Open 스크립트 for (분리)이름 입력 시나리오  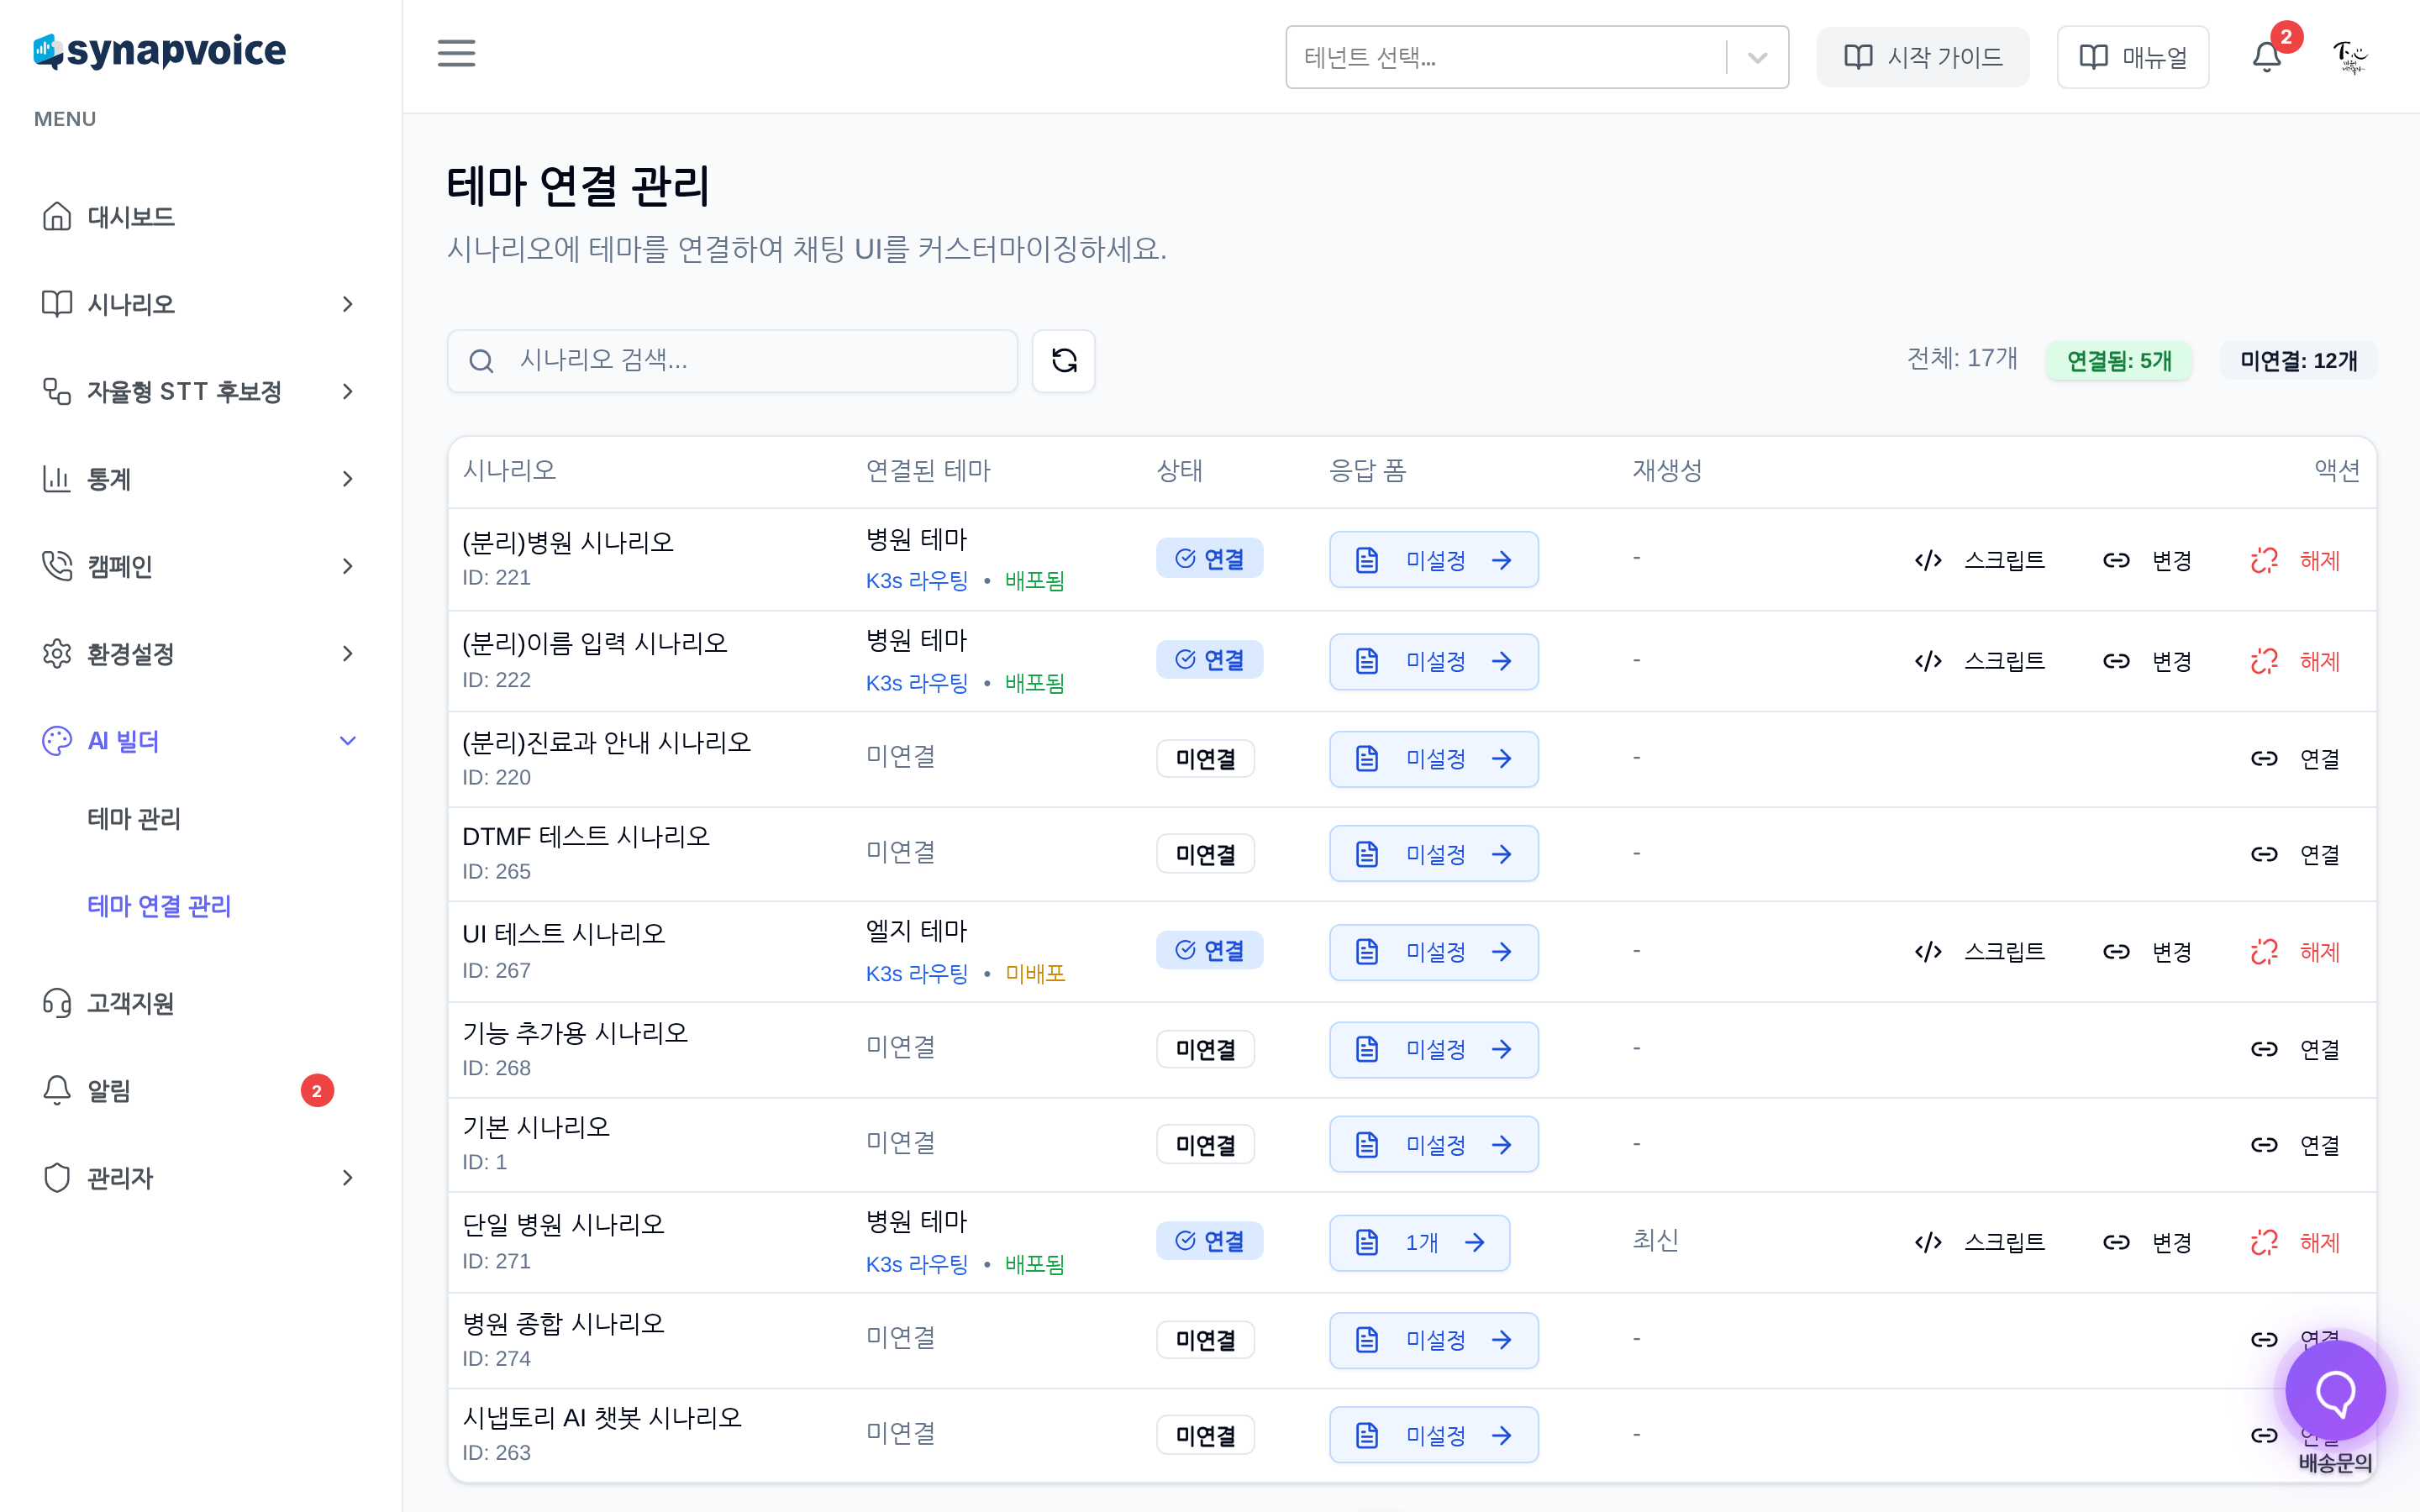pos(1979,661)
